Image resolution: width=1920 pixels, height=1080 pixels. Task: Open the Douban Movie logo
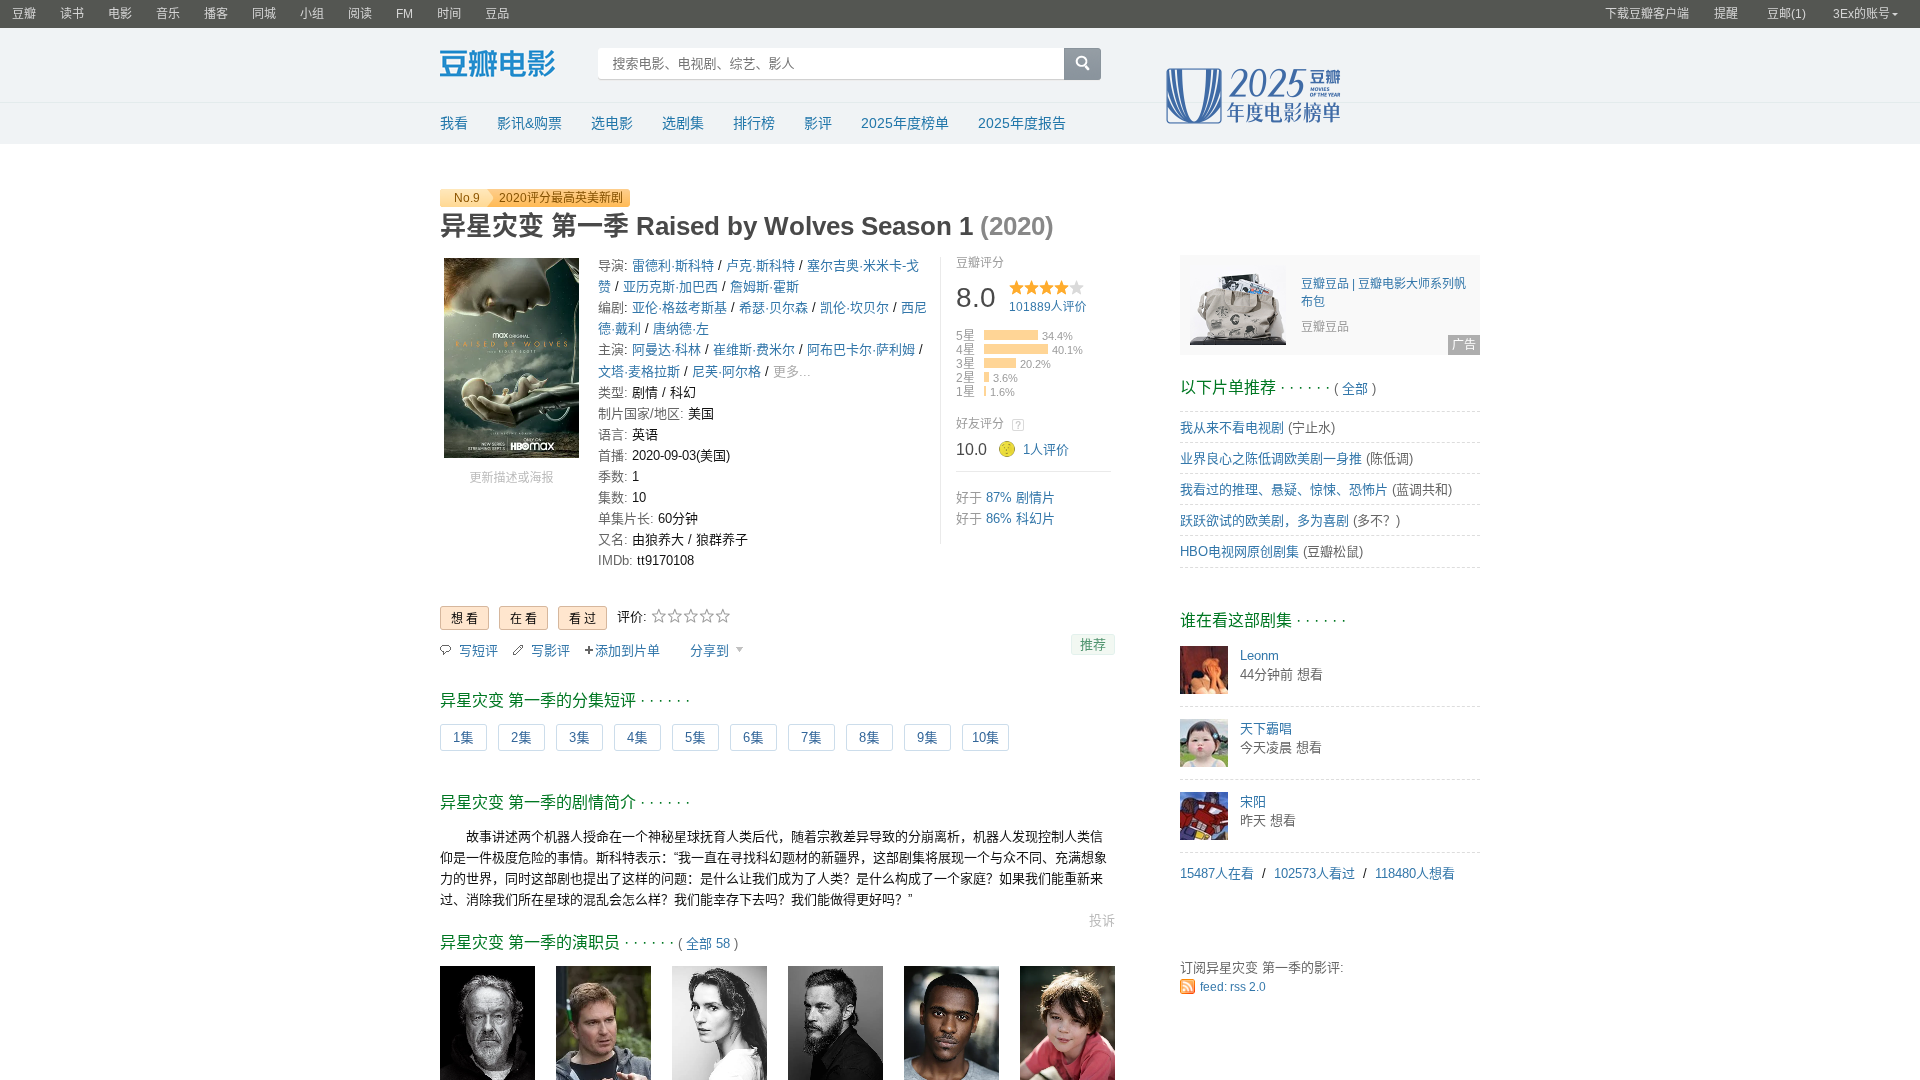click(497, 64)
